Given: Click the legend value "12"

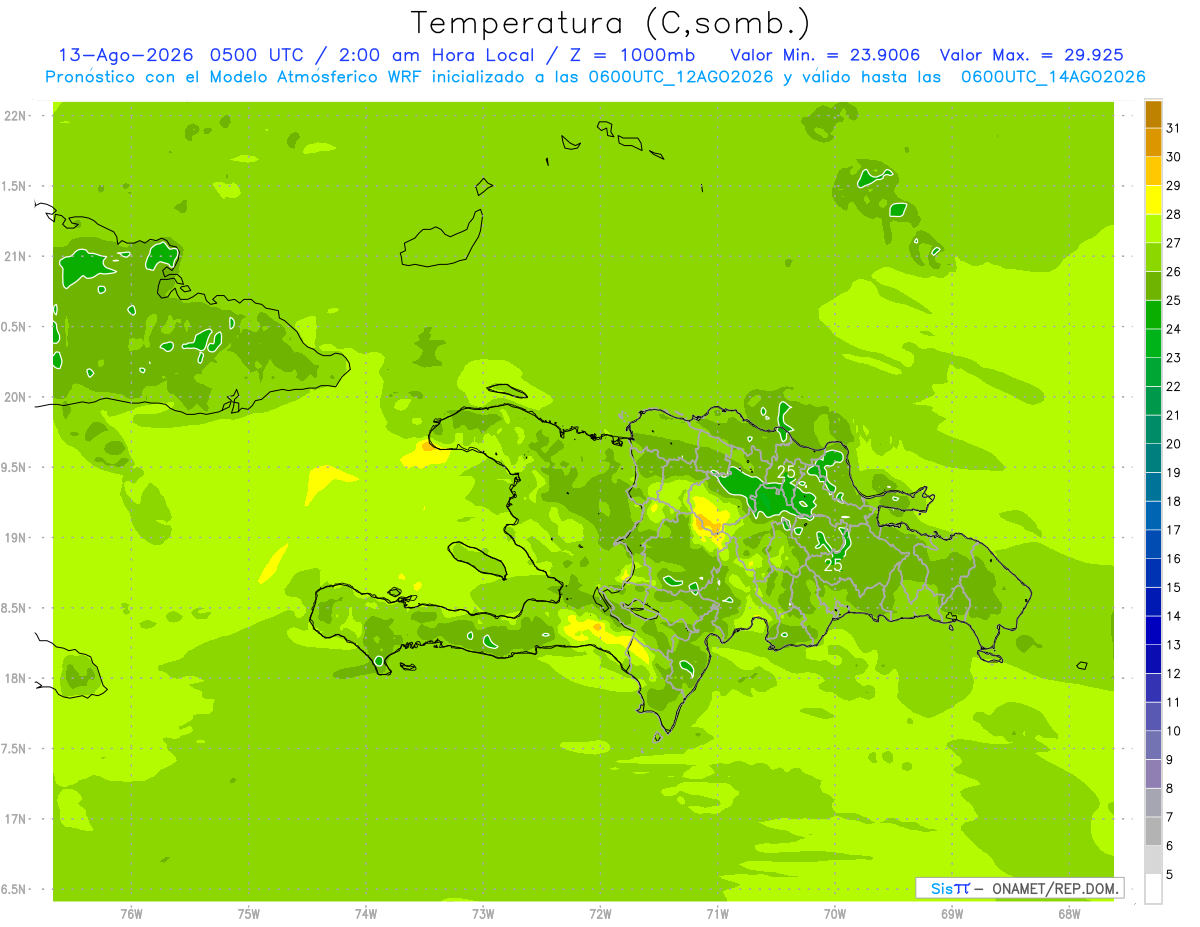Looking at the screenshot, I should [x=1173, y=674].
